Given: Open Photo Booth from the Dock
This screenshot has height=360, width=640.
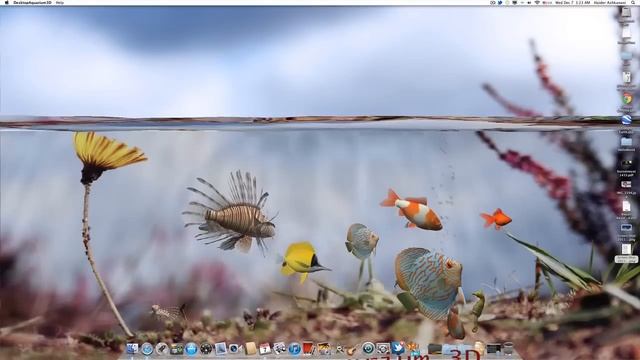Looking at the screenshot, I should point(308,349).
